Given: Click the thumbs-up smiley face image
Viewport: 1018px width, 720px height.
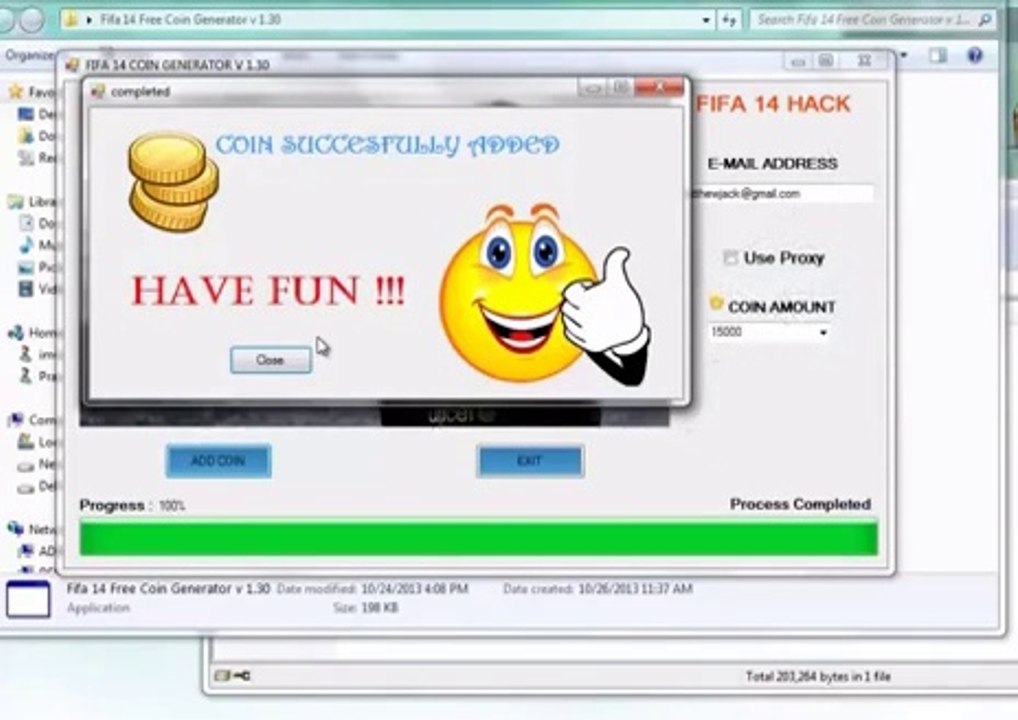Looking at the screenshot, I should coord(544,293).
